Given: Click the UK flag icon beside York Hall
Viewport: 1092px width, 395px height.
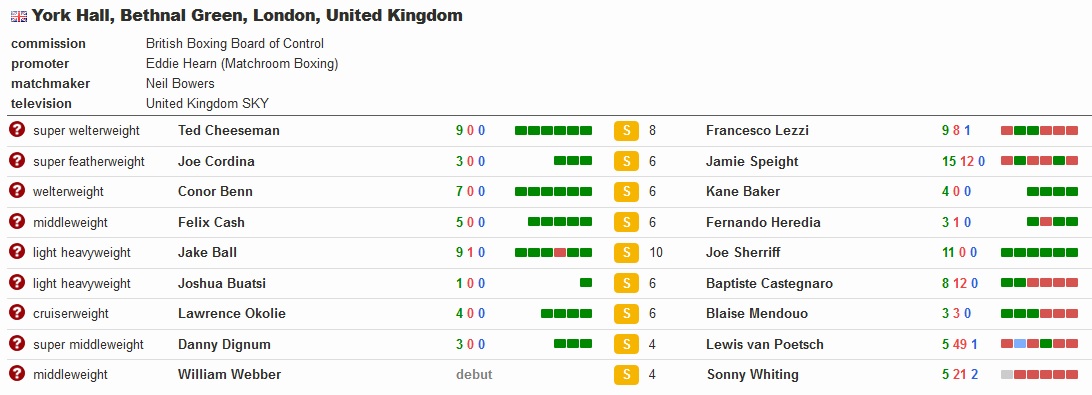Looking at the screenshot, I should point(19,16).
